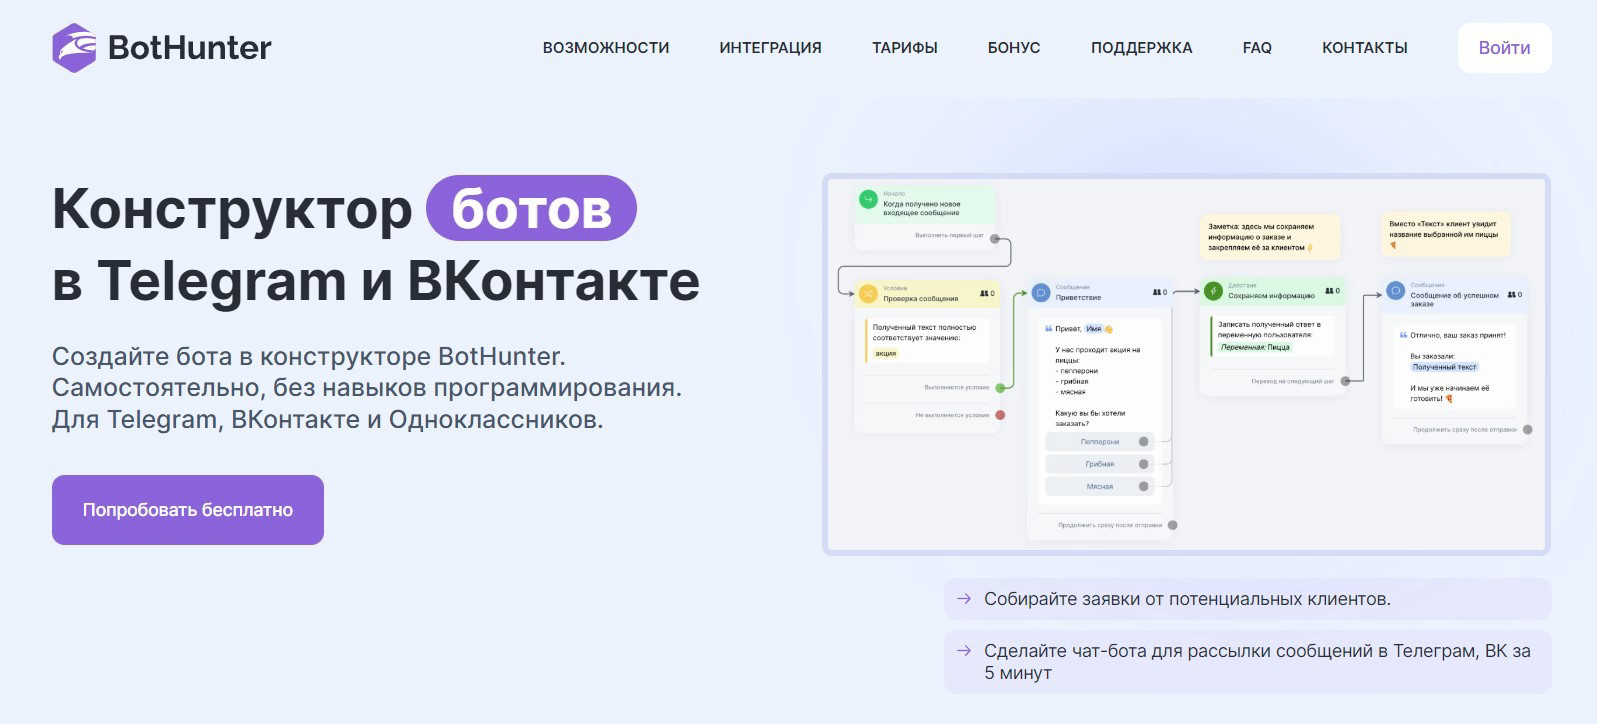Click the users count icon on Проверка сообщения
Viewport: 1597px width, 724px height.
[986, 293]
